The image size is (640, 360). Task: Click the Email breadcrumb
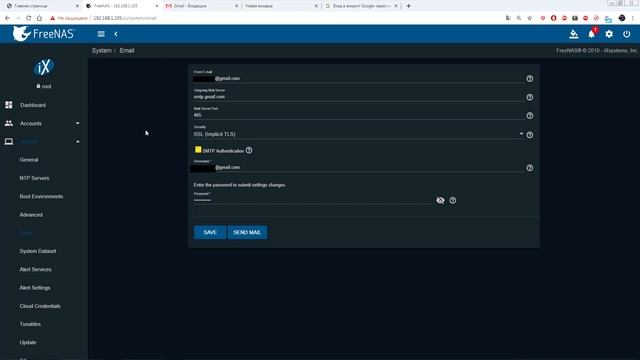[127, 51]
